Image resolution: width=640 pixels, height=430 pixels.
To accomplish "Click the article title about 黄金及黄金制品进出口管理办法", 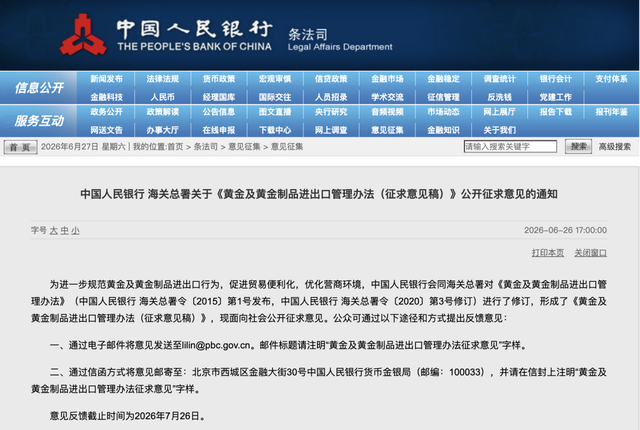I will pos(319,194).
